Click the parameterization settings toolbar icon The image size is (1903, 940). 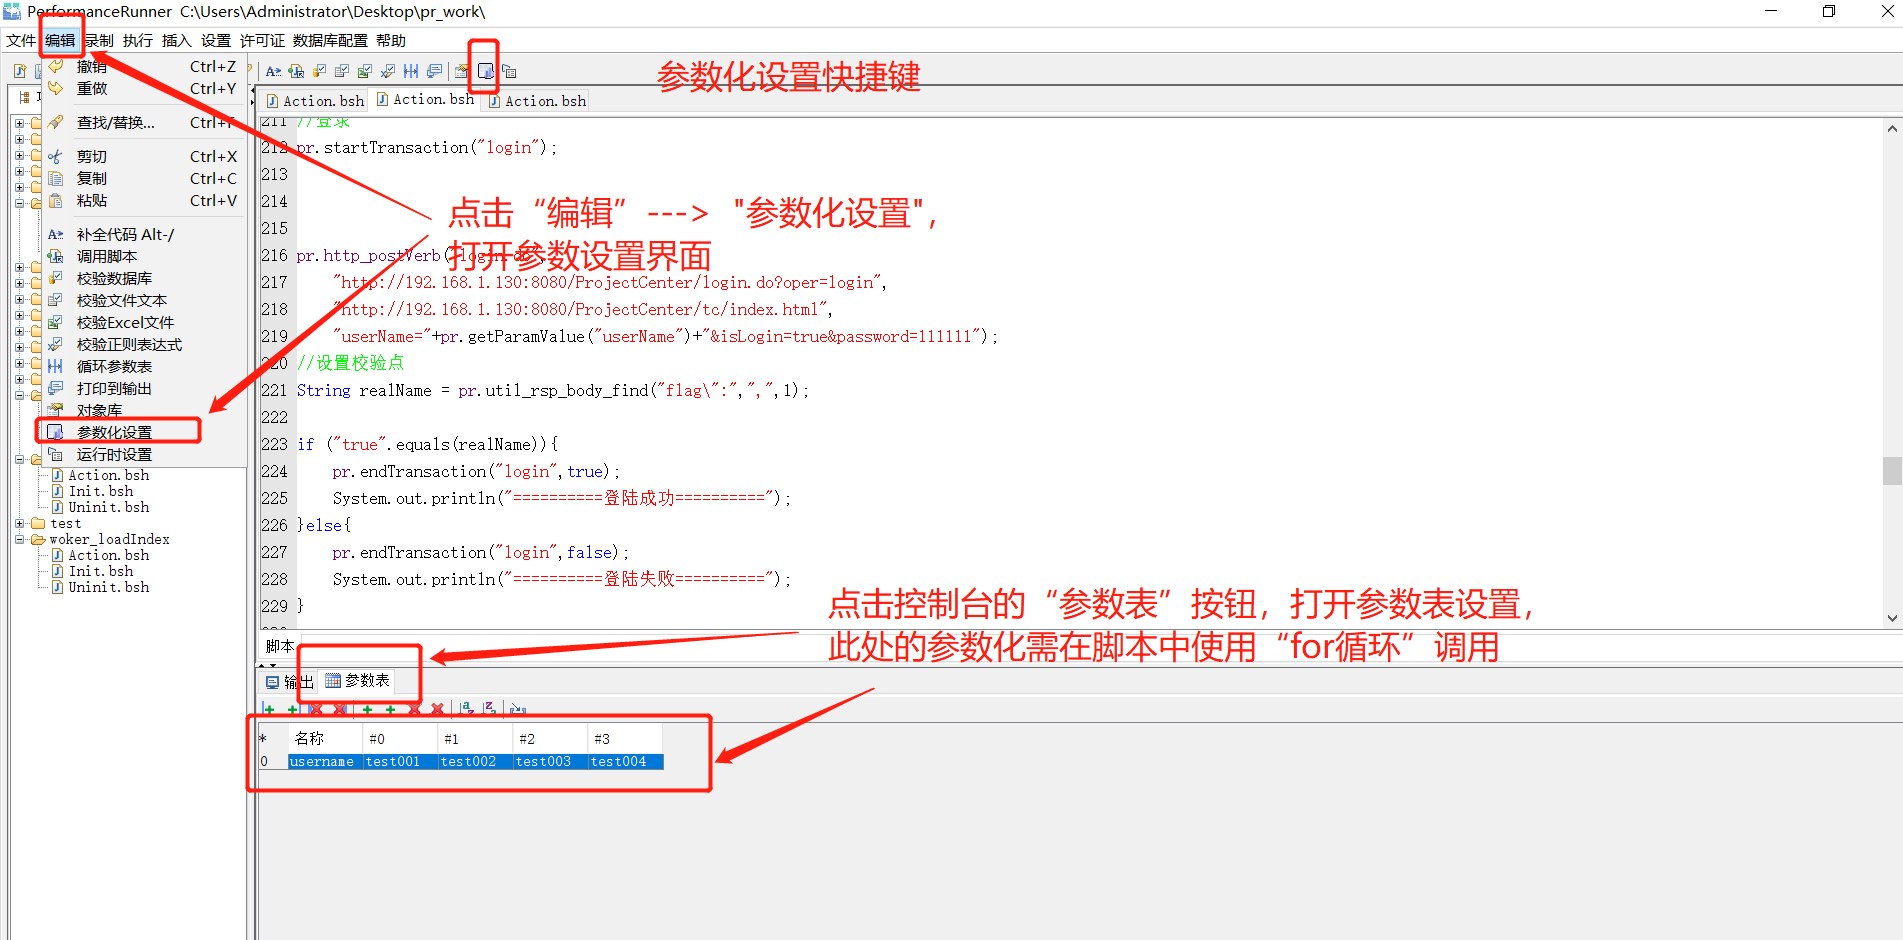[x=485, y=71]
